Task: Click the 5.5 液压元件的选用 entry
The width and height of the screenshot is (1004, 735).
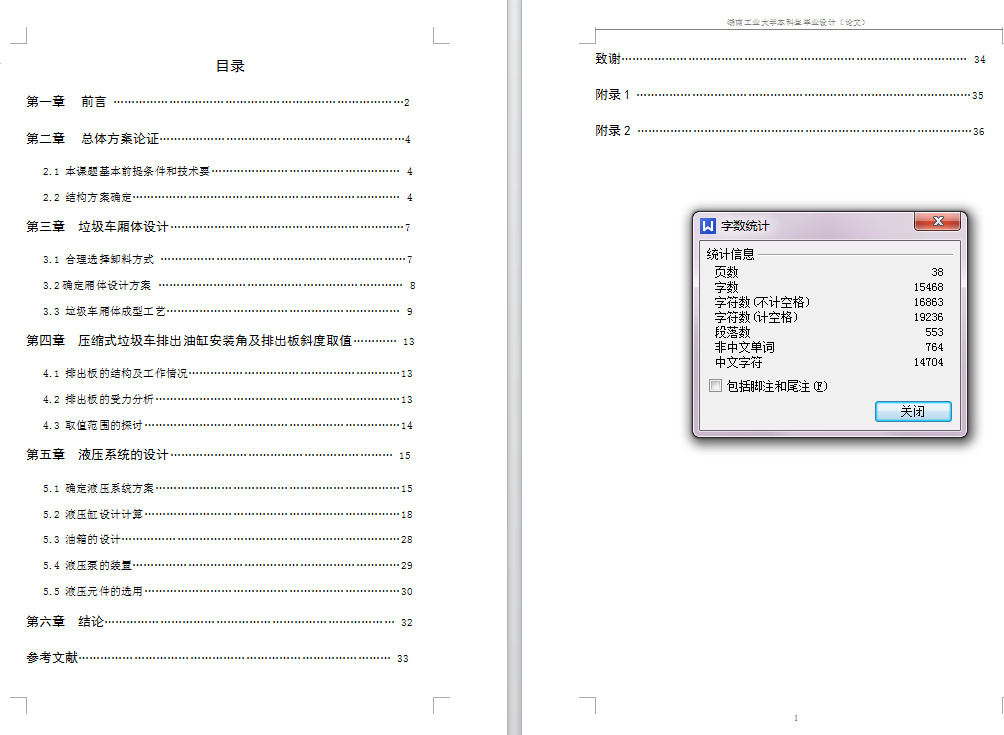Action: [227, 591]
